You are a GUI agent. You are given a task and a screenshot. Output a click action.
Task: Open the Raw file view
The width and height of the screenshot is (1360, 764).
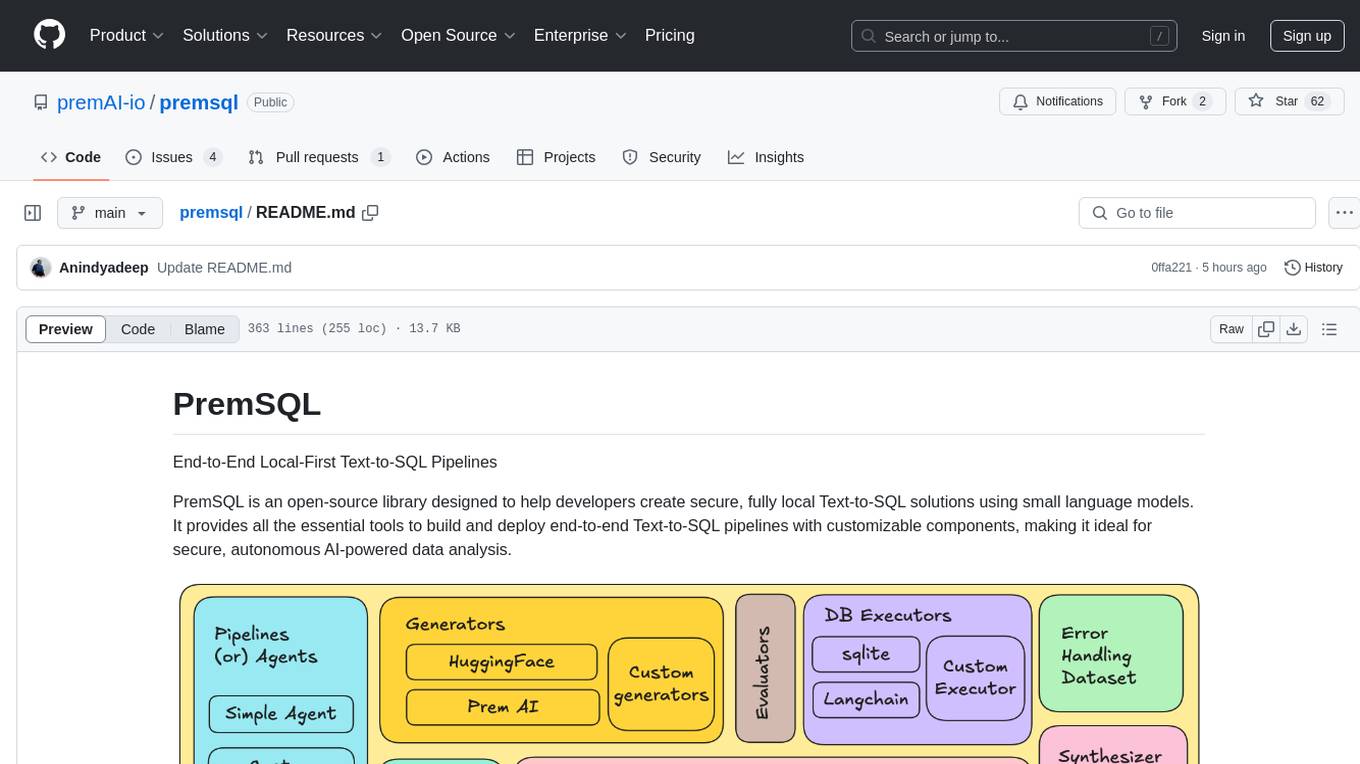(1231, 329)
